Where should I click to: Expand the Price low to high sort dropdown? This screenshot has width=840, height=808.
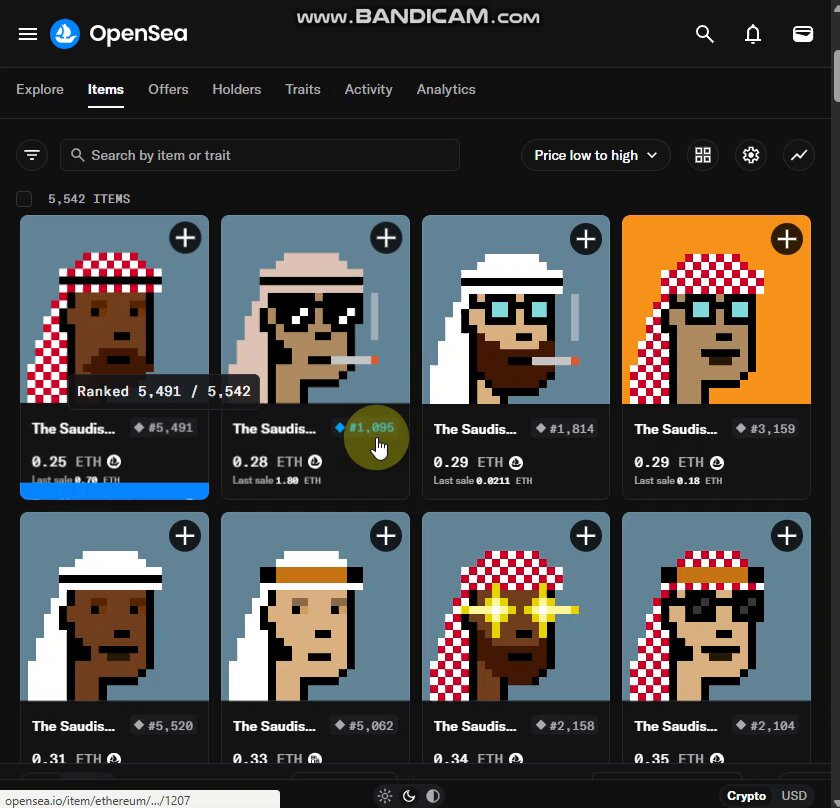[x=595, y=155]
